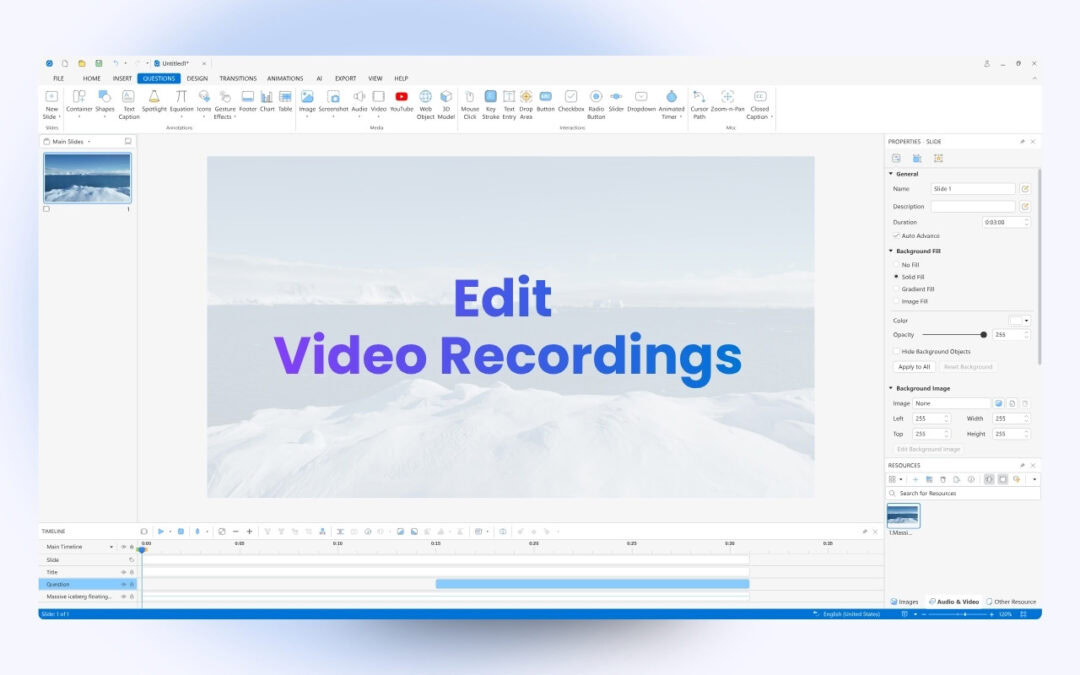
Task: Switch to Audio & Video resources tab
Action: click(954, 602)
